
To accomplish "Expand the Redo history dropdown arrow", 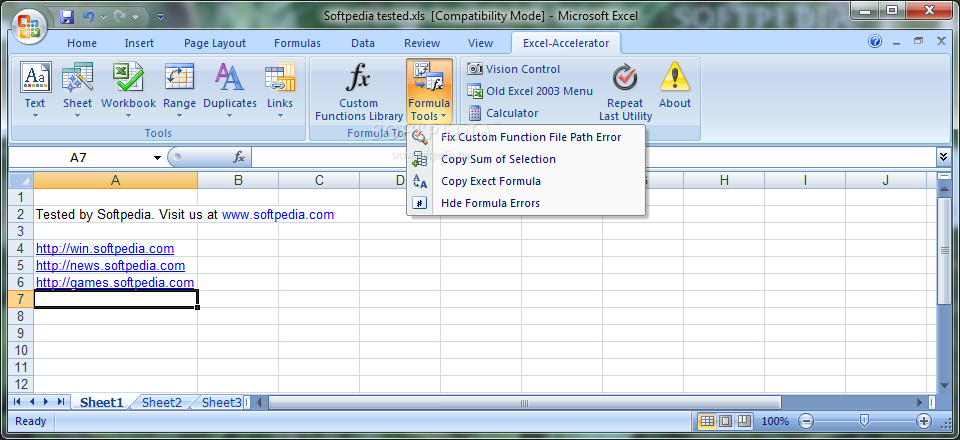I will [x=135, y=17].
